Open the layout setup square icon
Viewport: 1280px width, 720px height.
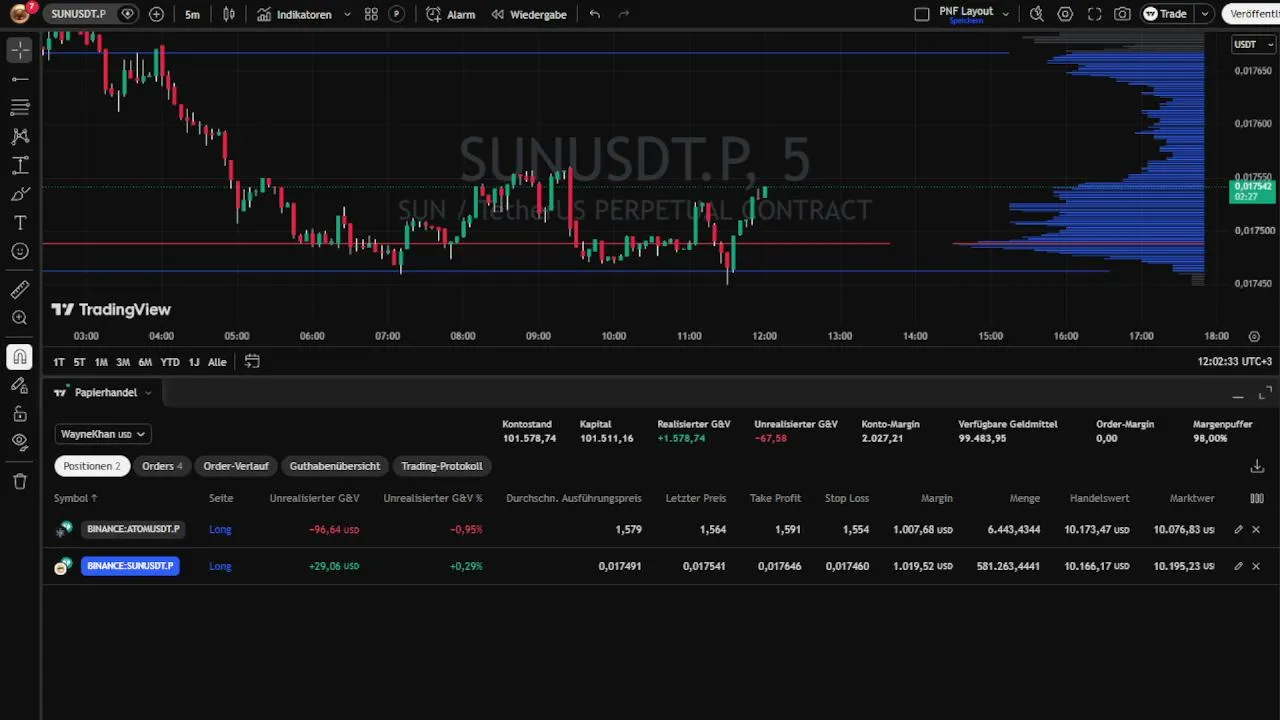coord(922,14)
